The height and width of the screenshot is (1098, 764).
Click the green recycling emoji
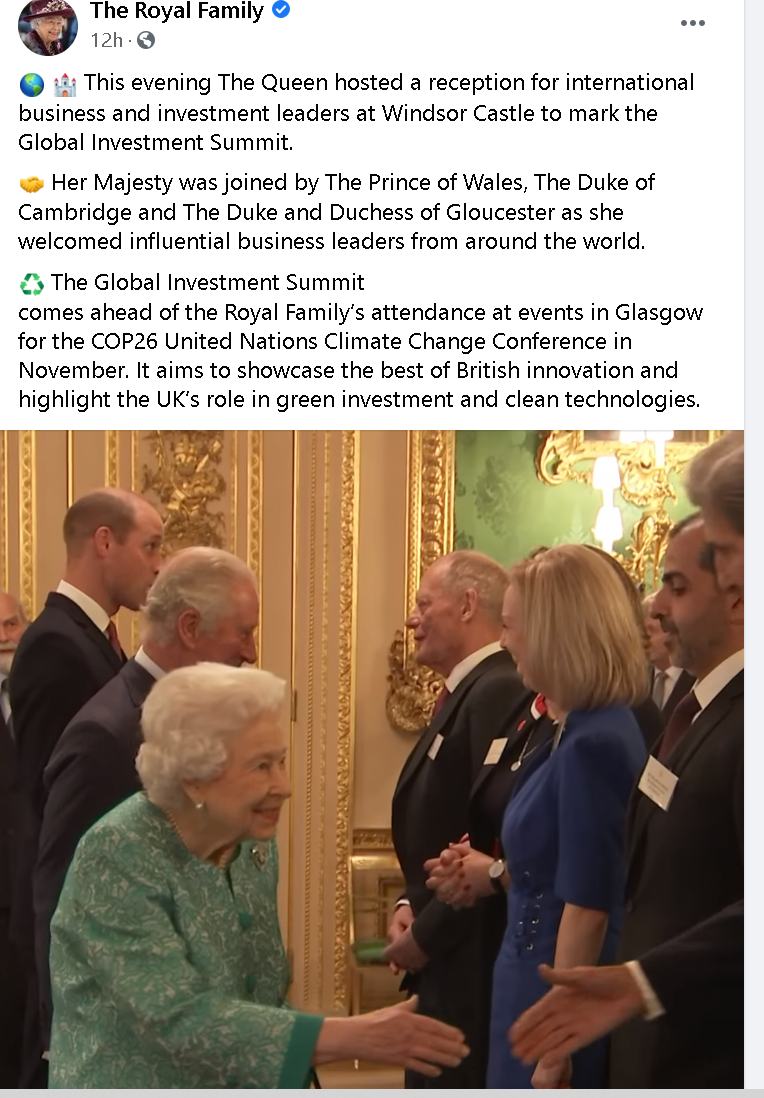pyautogui.click(x=32, y=284)
